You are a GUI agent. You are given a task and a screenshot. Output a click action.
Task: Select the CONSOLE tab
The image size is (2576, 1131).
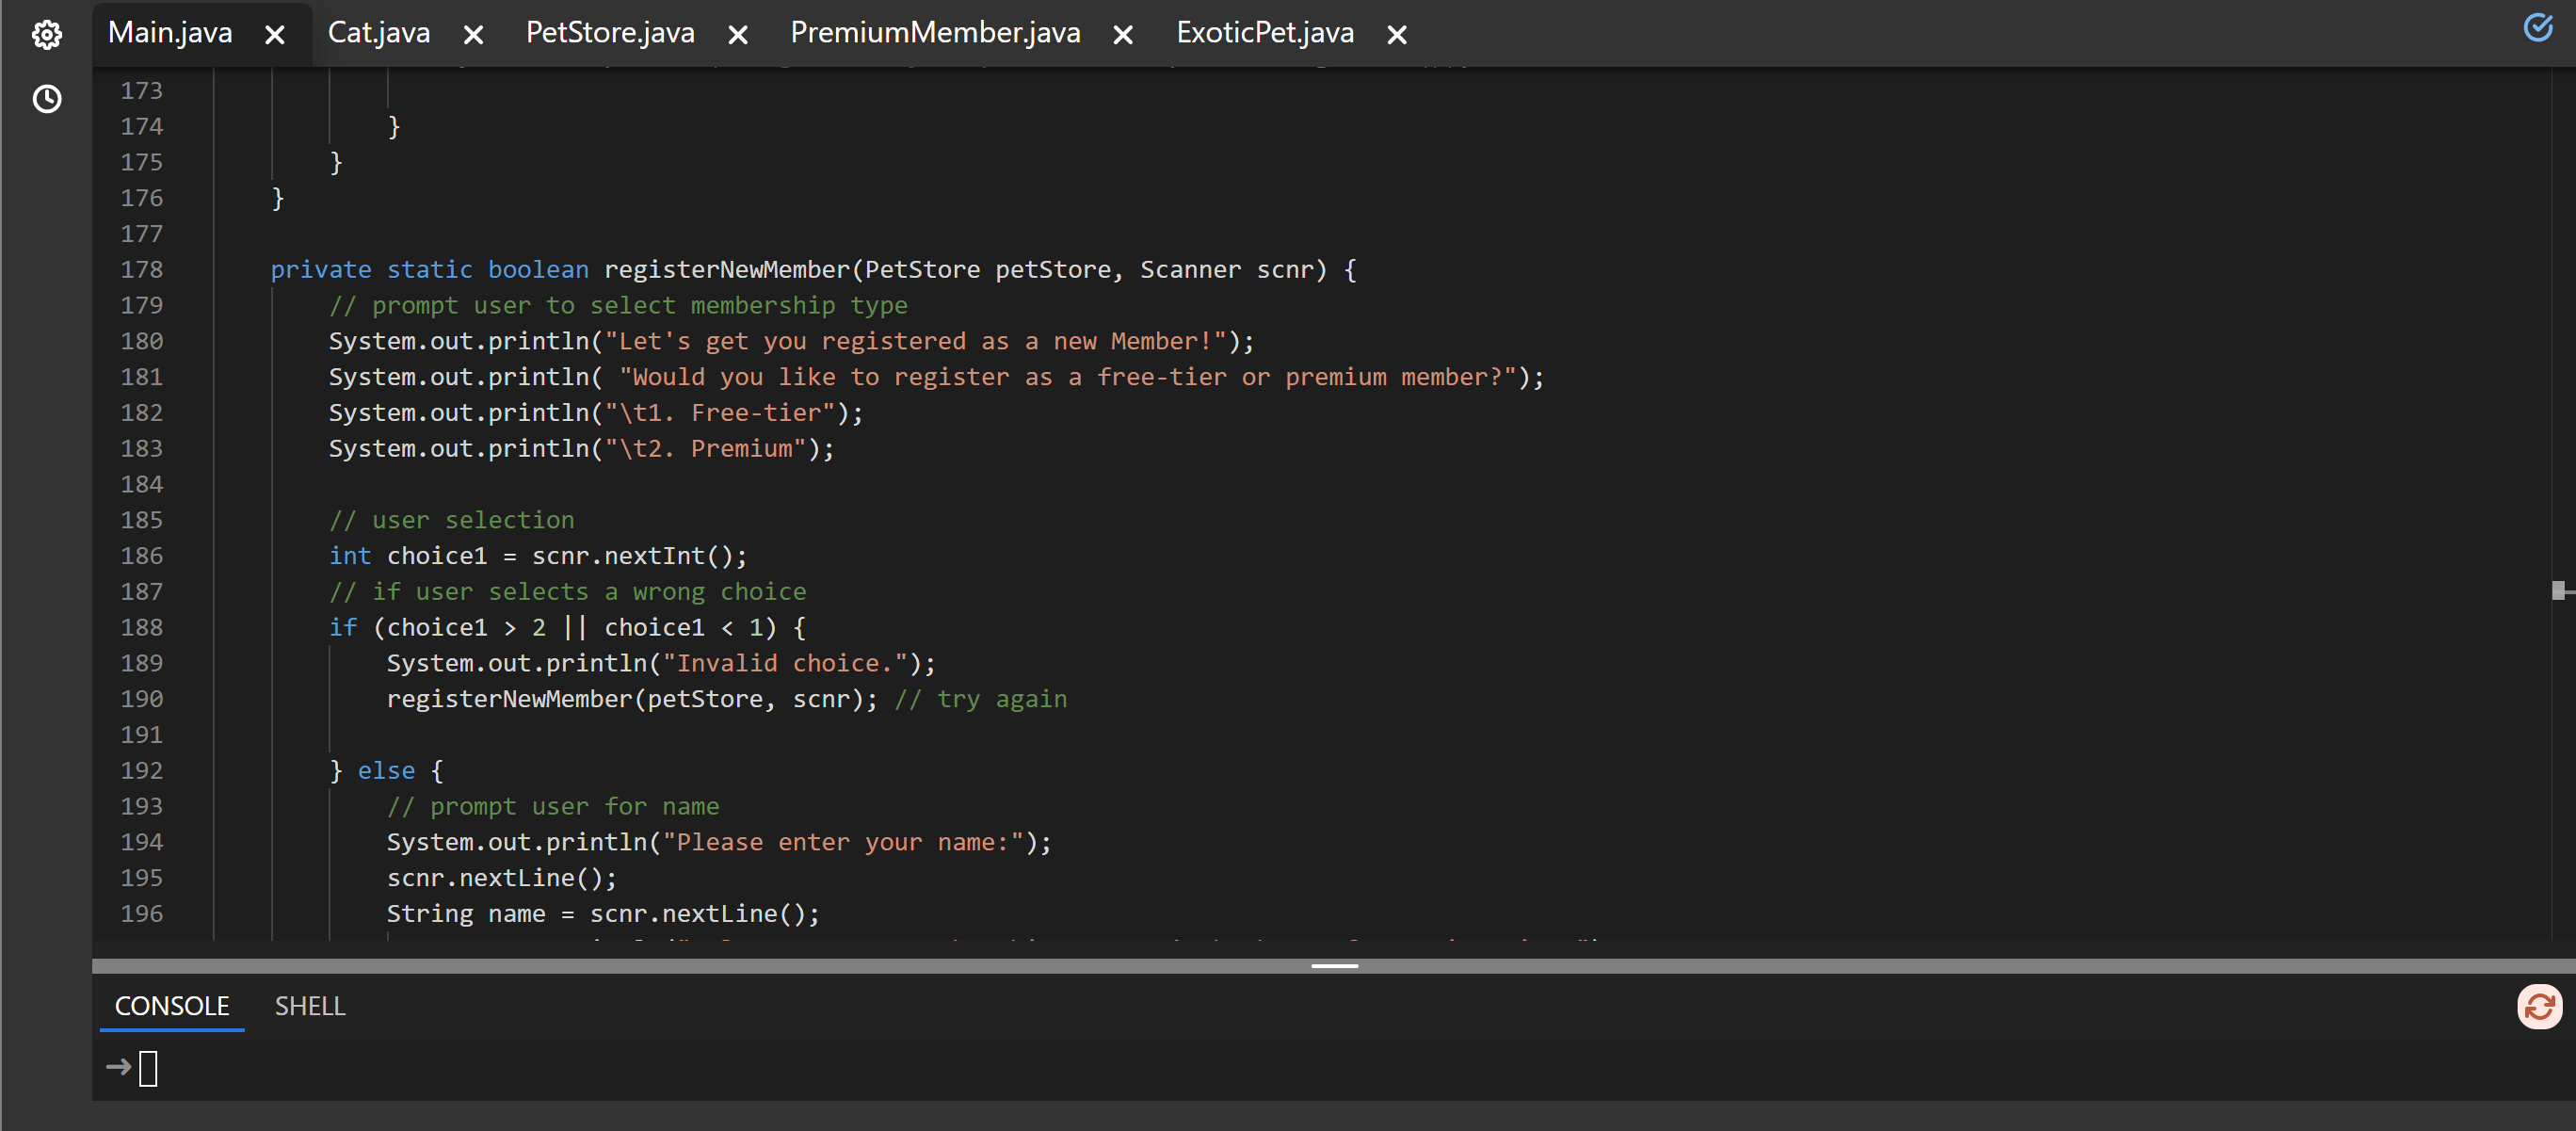click(x=172, y=1006)
